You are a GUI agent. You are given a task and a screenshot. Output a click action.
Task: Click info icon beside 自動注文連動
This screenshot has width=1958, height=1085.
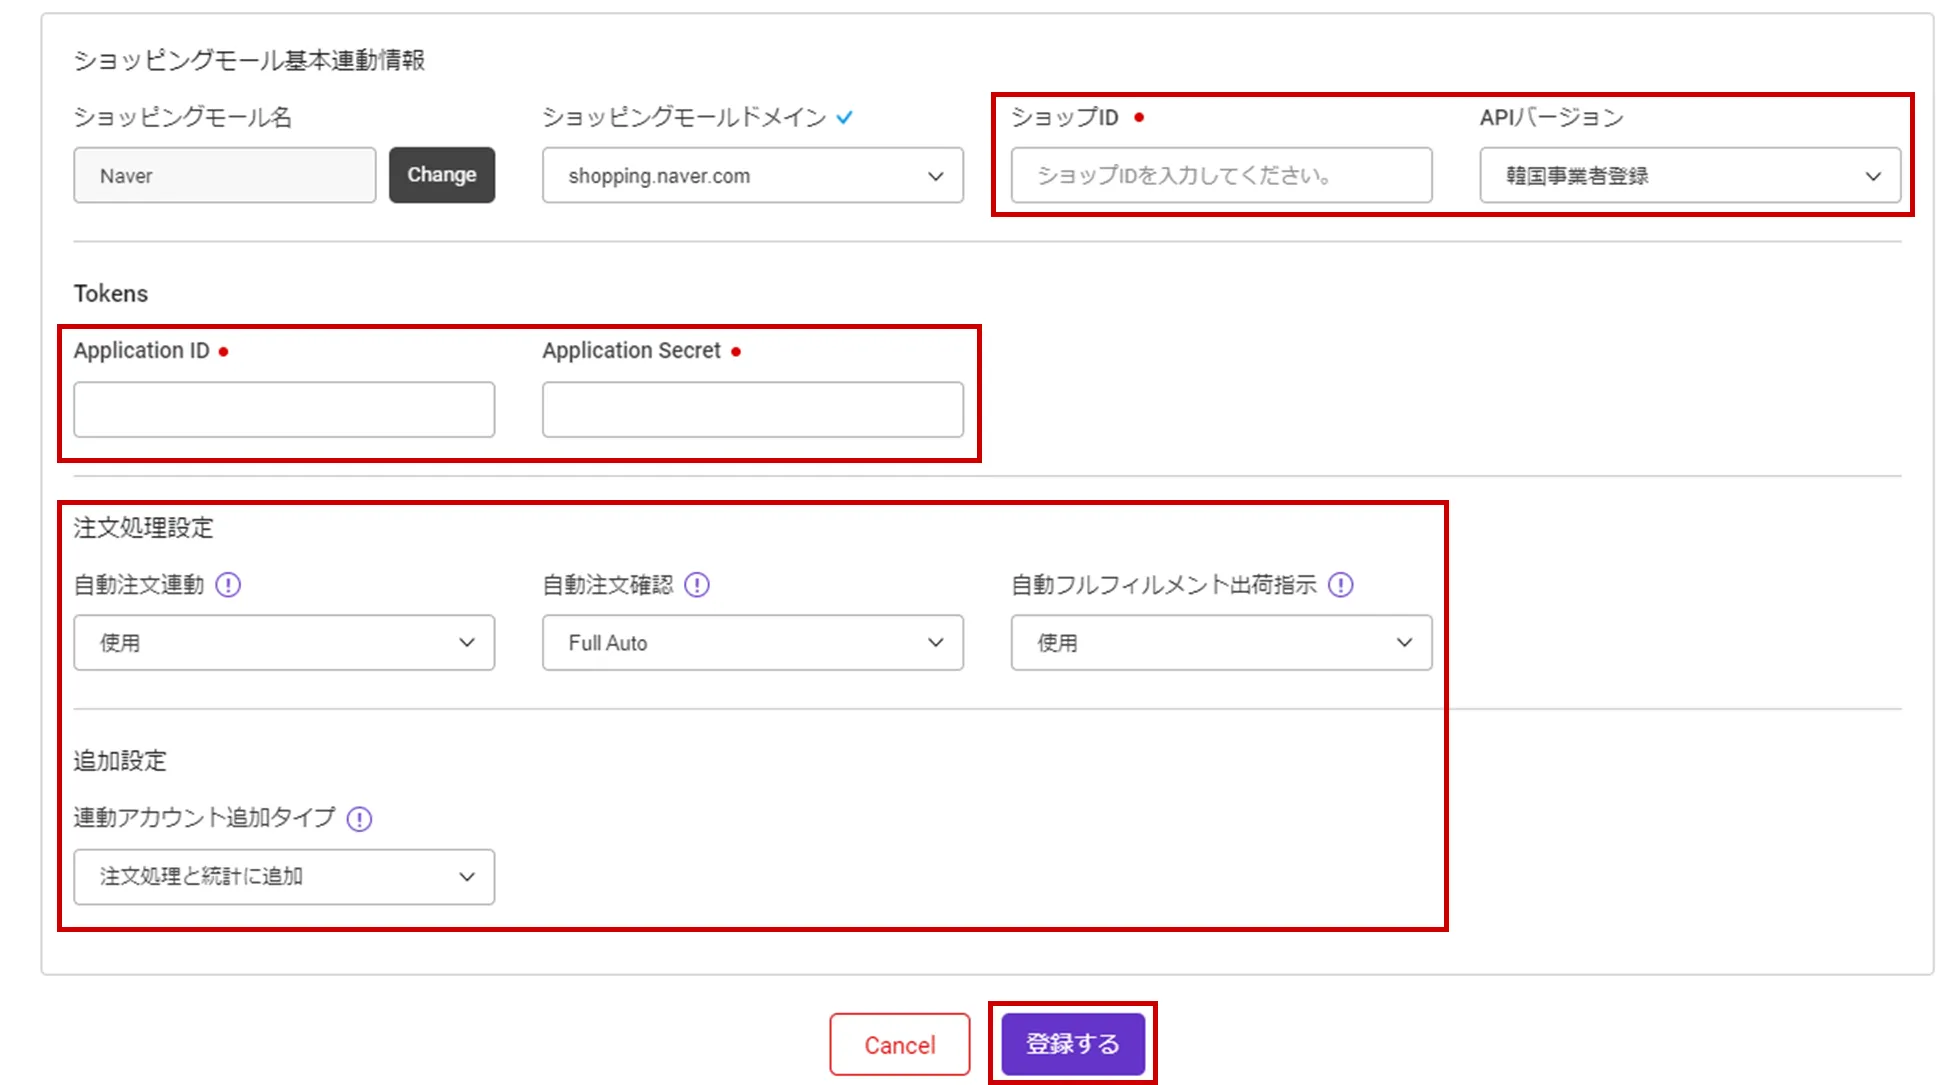coord(228,585)
